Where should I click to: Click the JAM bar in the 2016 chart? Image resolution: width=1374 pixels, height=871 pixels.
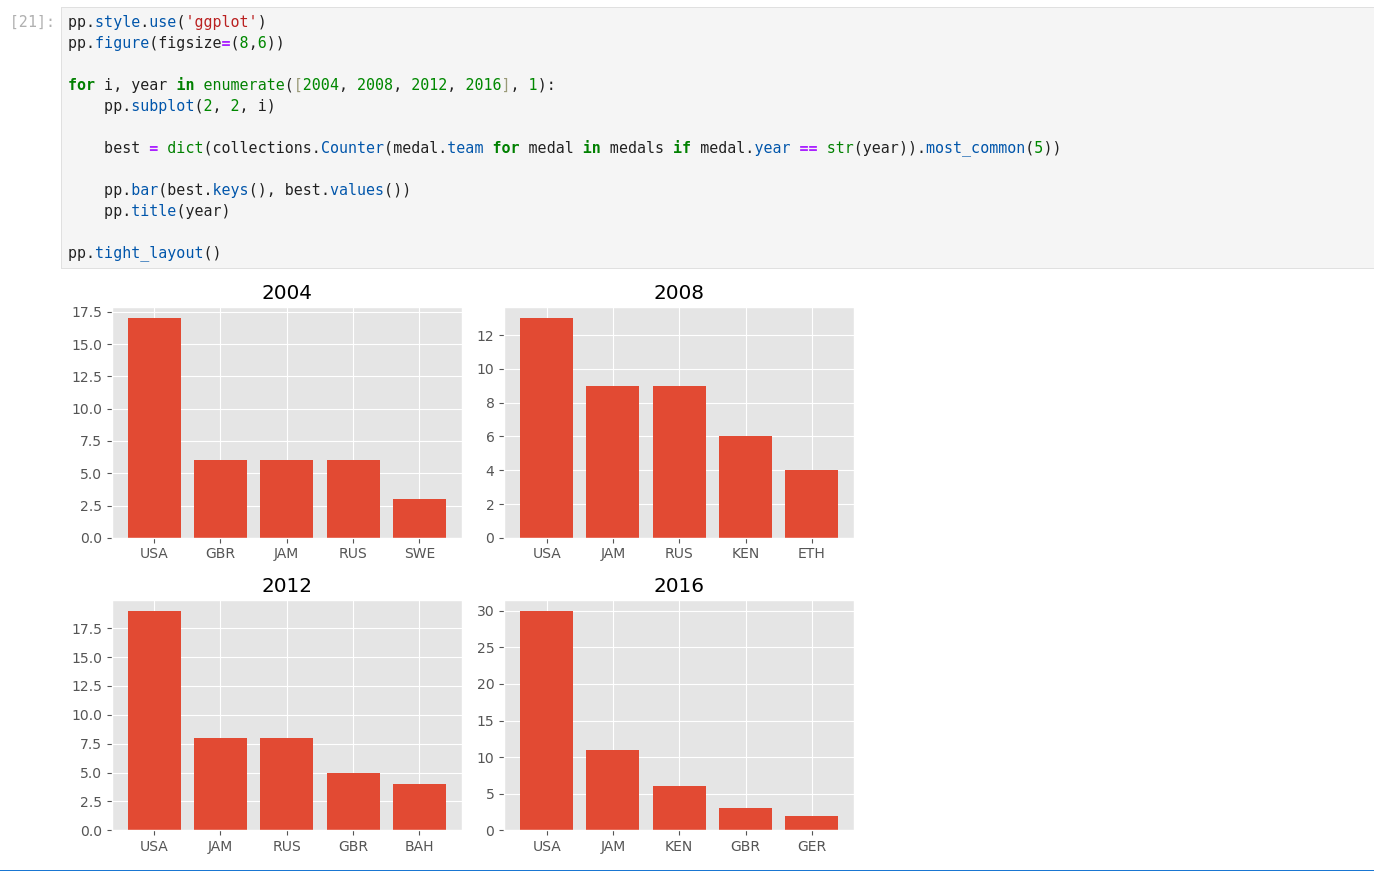coord(613,790)
